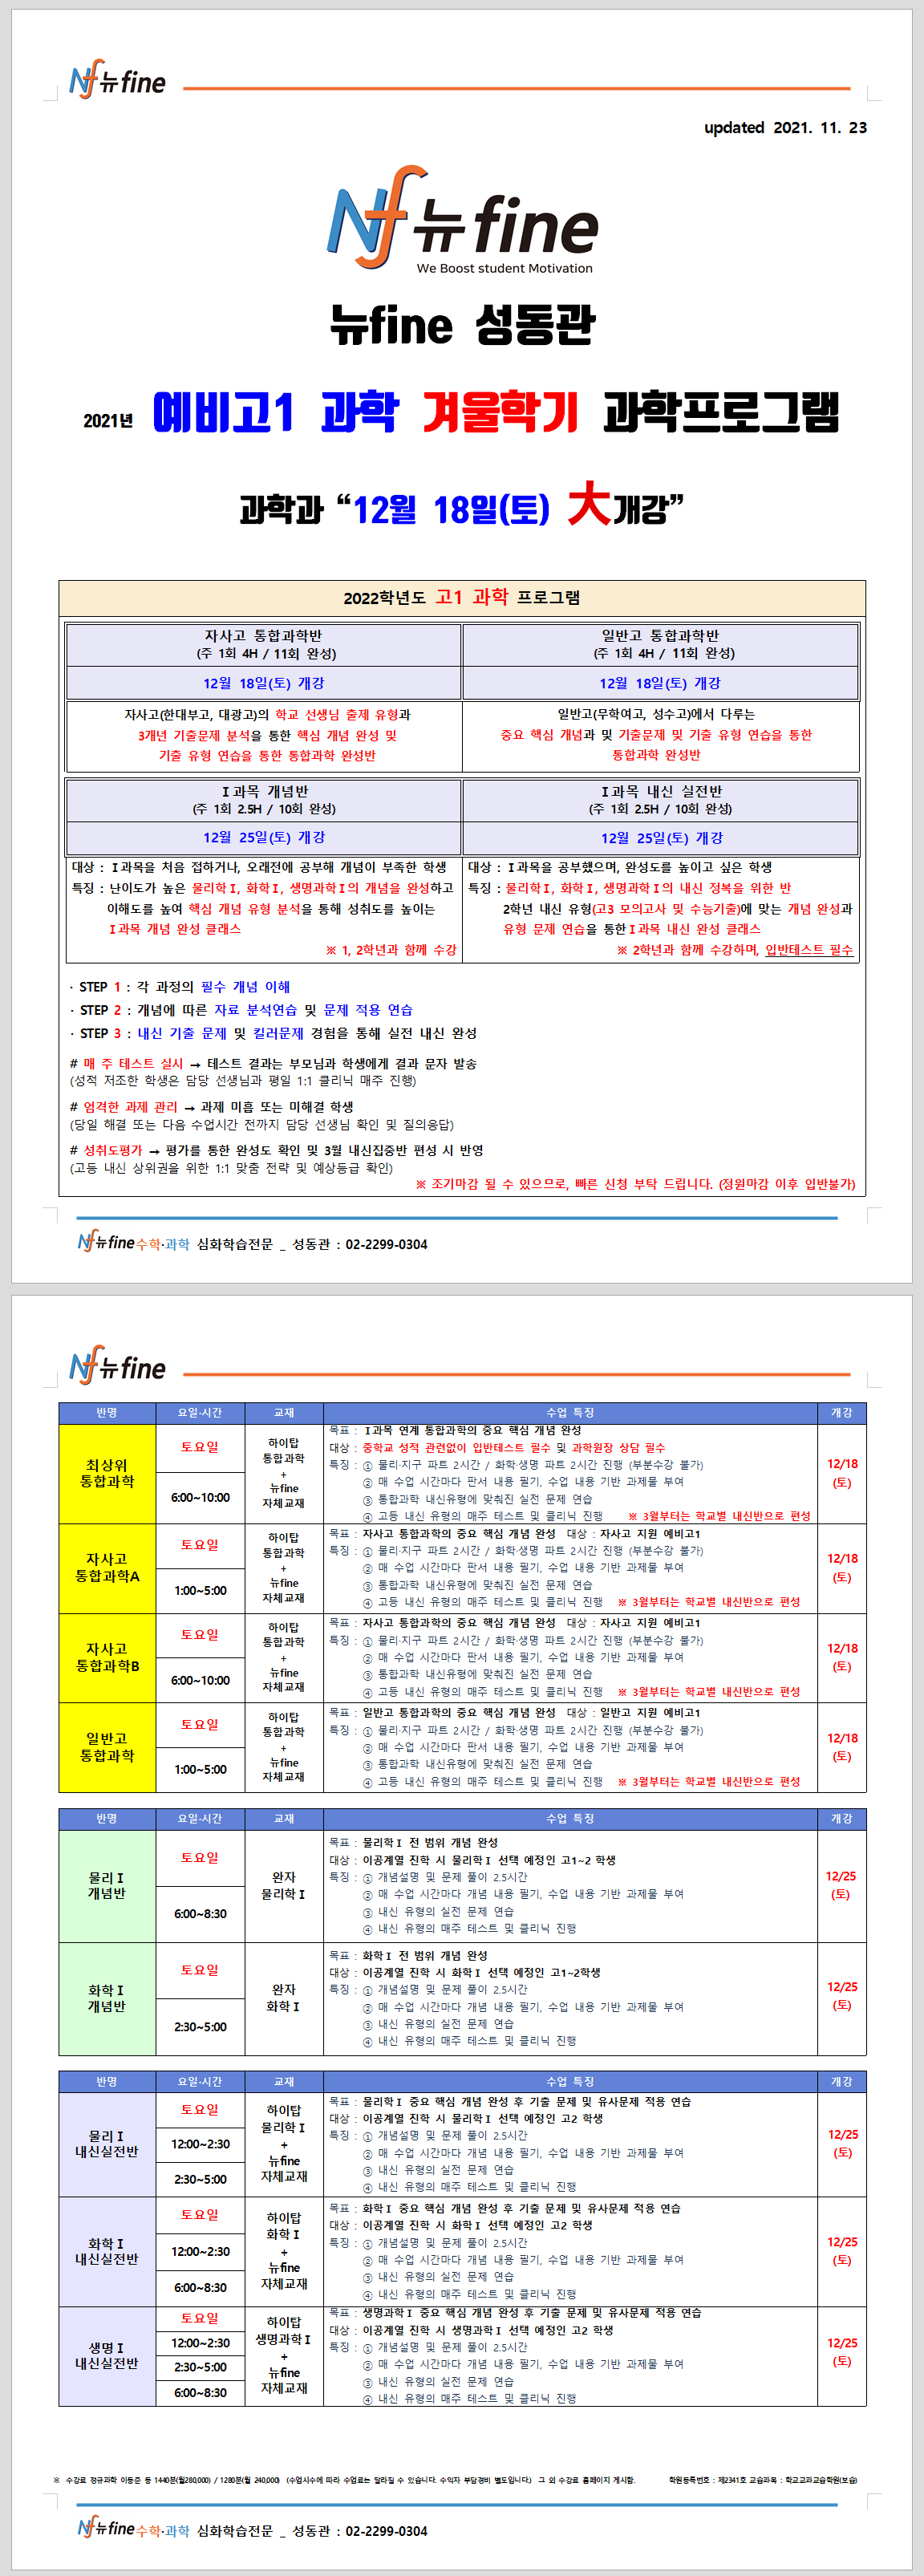
Task: Select the '자사고 통합과학반' header cell
Action: 264,644
